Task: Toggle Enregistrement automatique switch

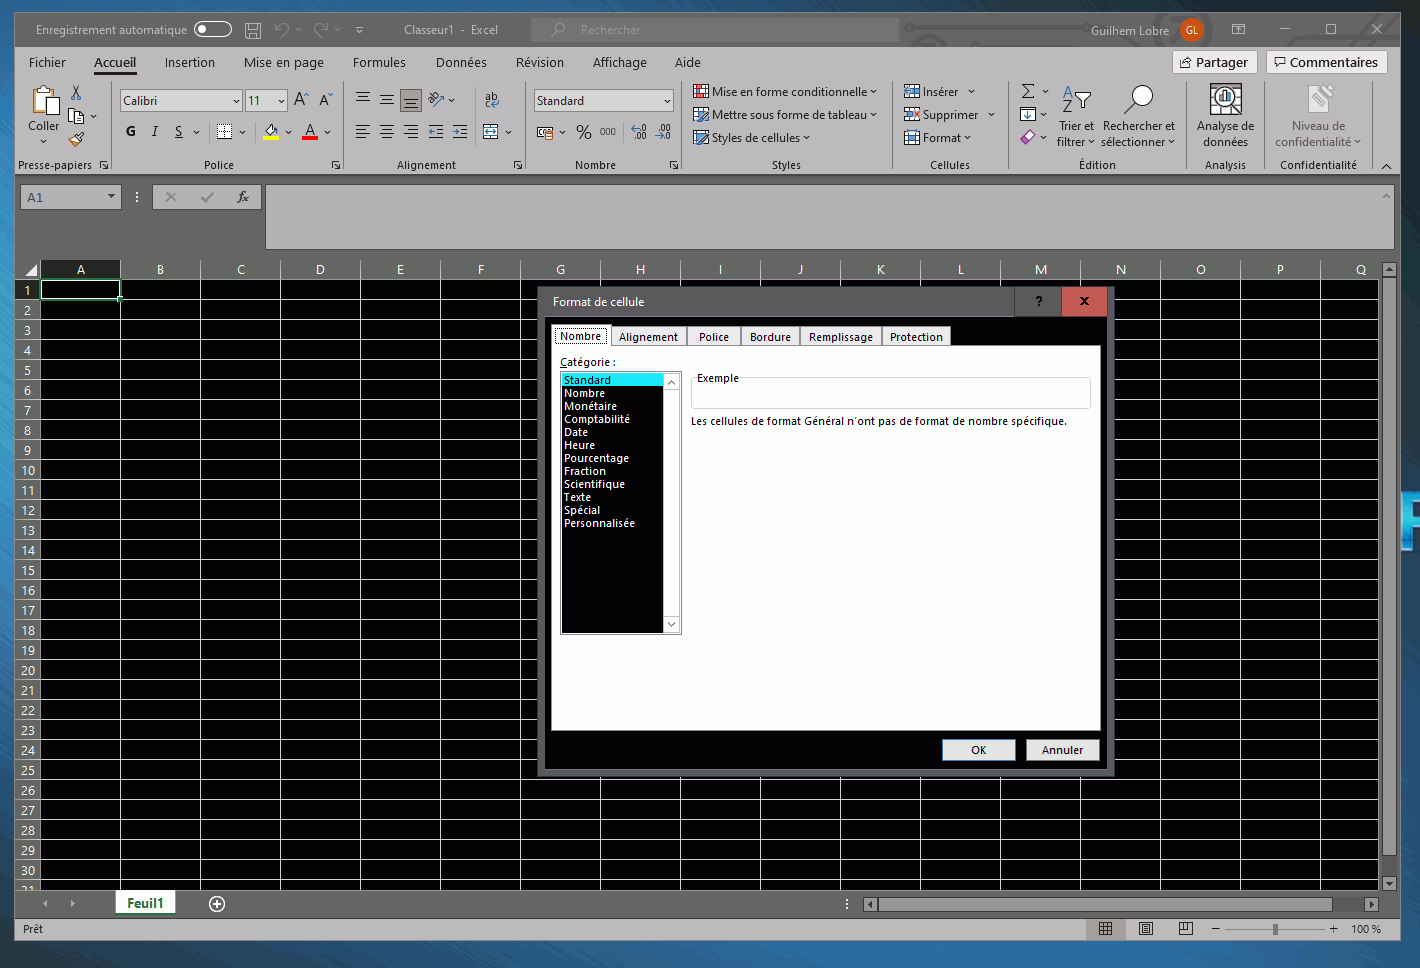Action: tap(213, 30)
